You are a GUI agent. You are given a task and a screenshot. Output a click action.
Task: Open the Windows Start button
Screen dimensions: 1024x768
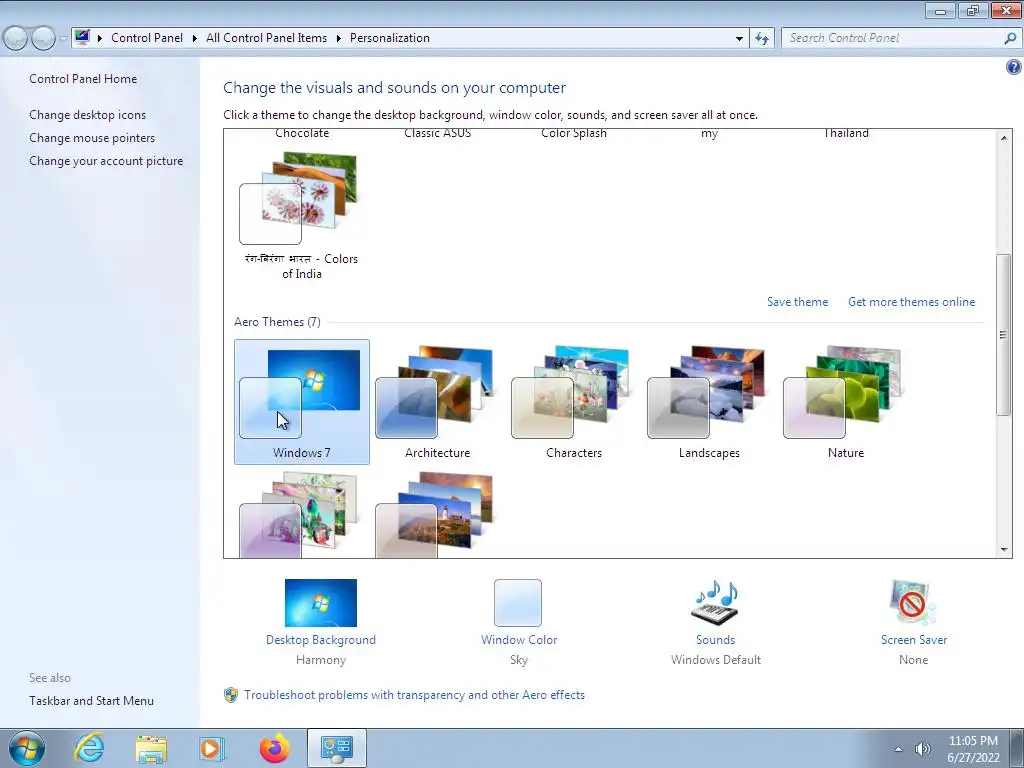(26, 748)
